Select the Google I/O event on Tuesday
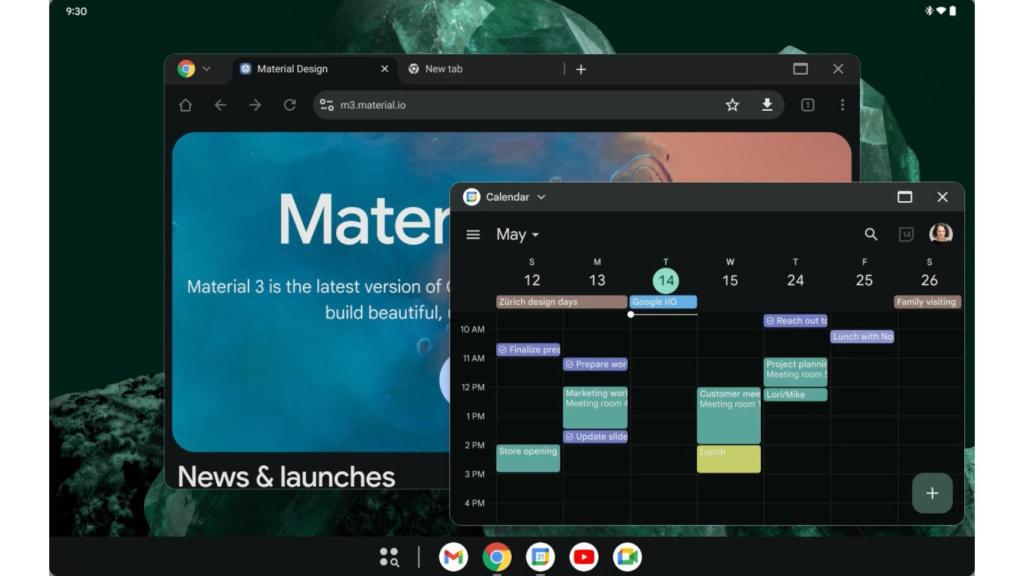This screenshot has height=576, width=1024. click(x=662, y=301)
